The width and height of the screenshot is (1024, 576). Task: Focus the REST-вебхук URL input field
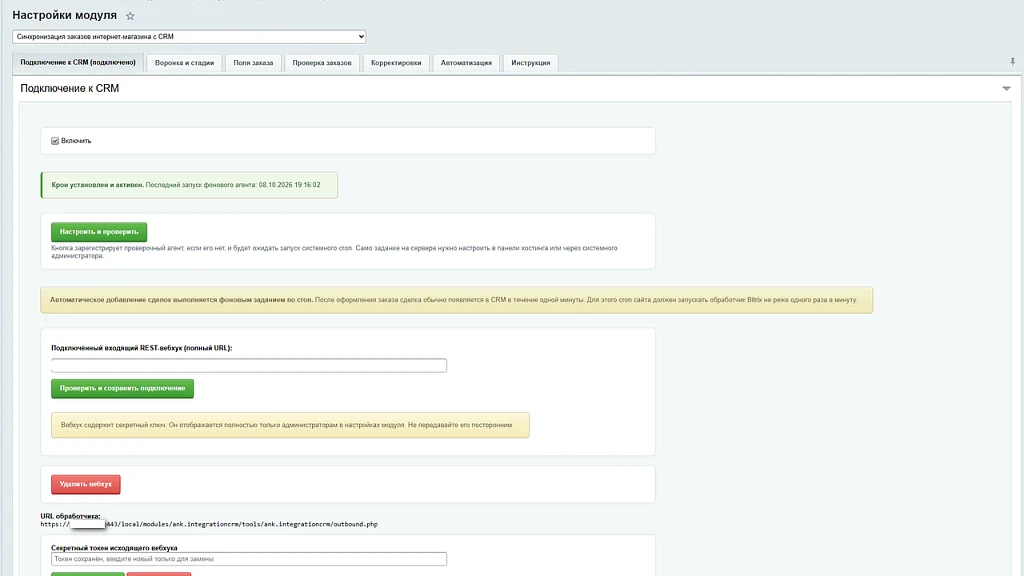(x=249, y=365)
